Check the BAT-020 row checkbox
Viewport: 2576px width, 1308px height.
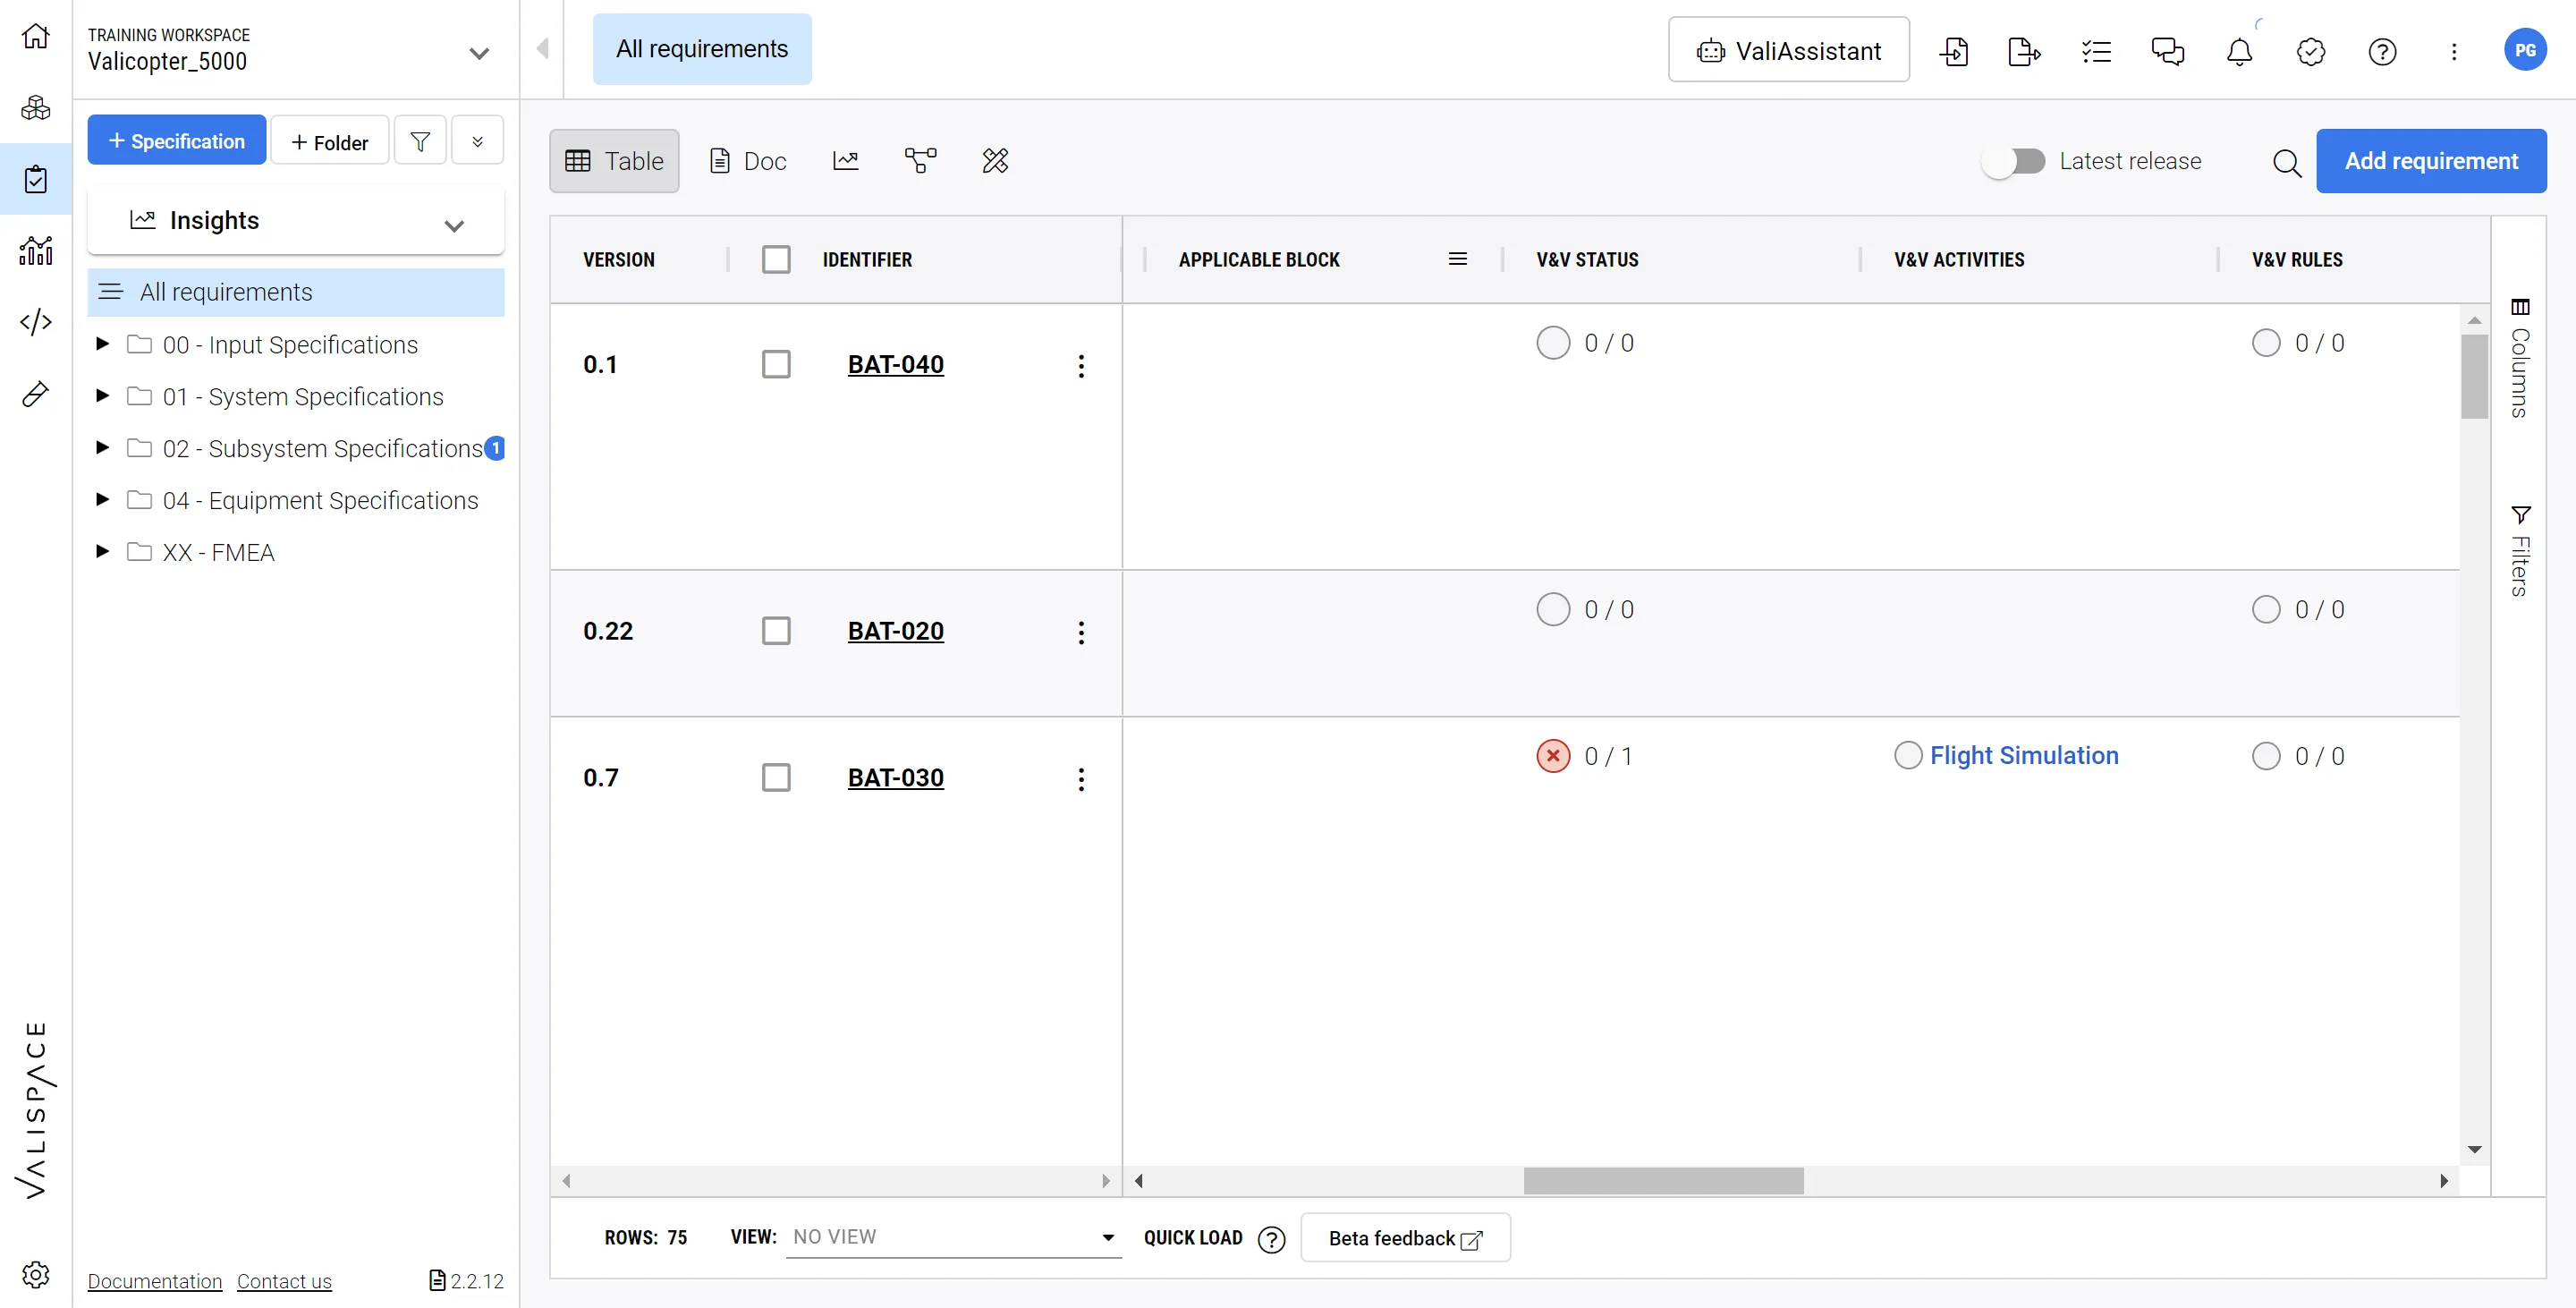click(x=775, y=631)
